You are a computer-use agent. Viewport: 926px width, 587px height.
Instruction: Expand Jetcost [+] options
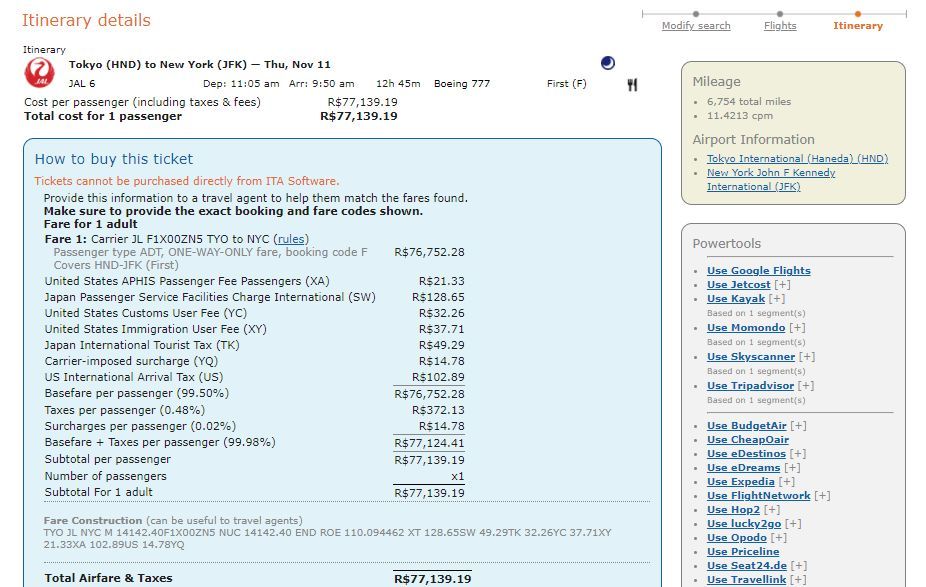click(x=782, y=285)
